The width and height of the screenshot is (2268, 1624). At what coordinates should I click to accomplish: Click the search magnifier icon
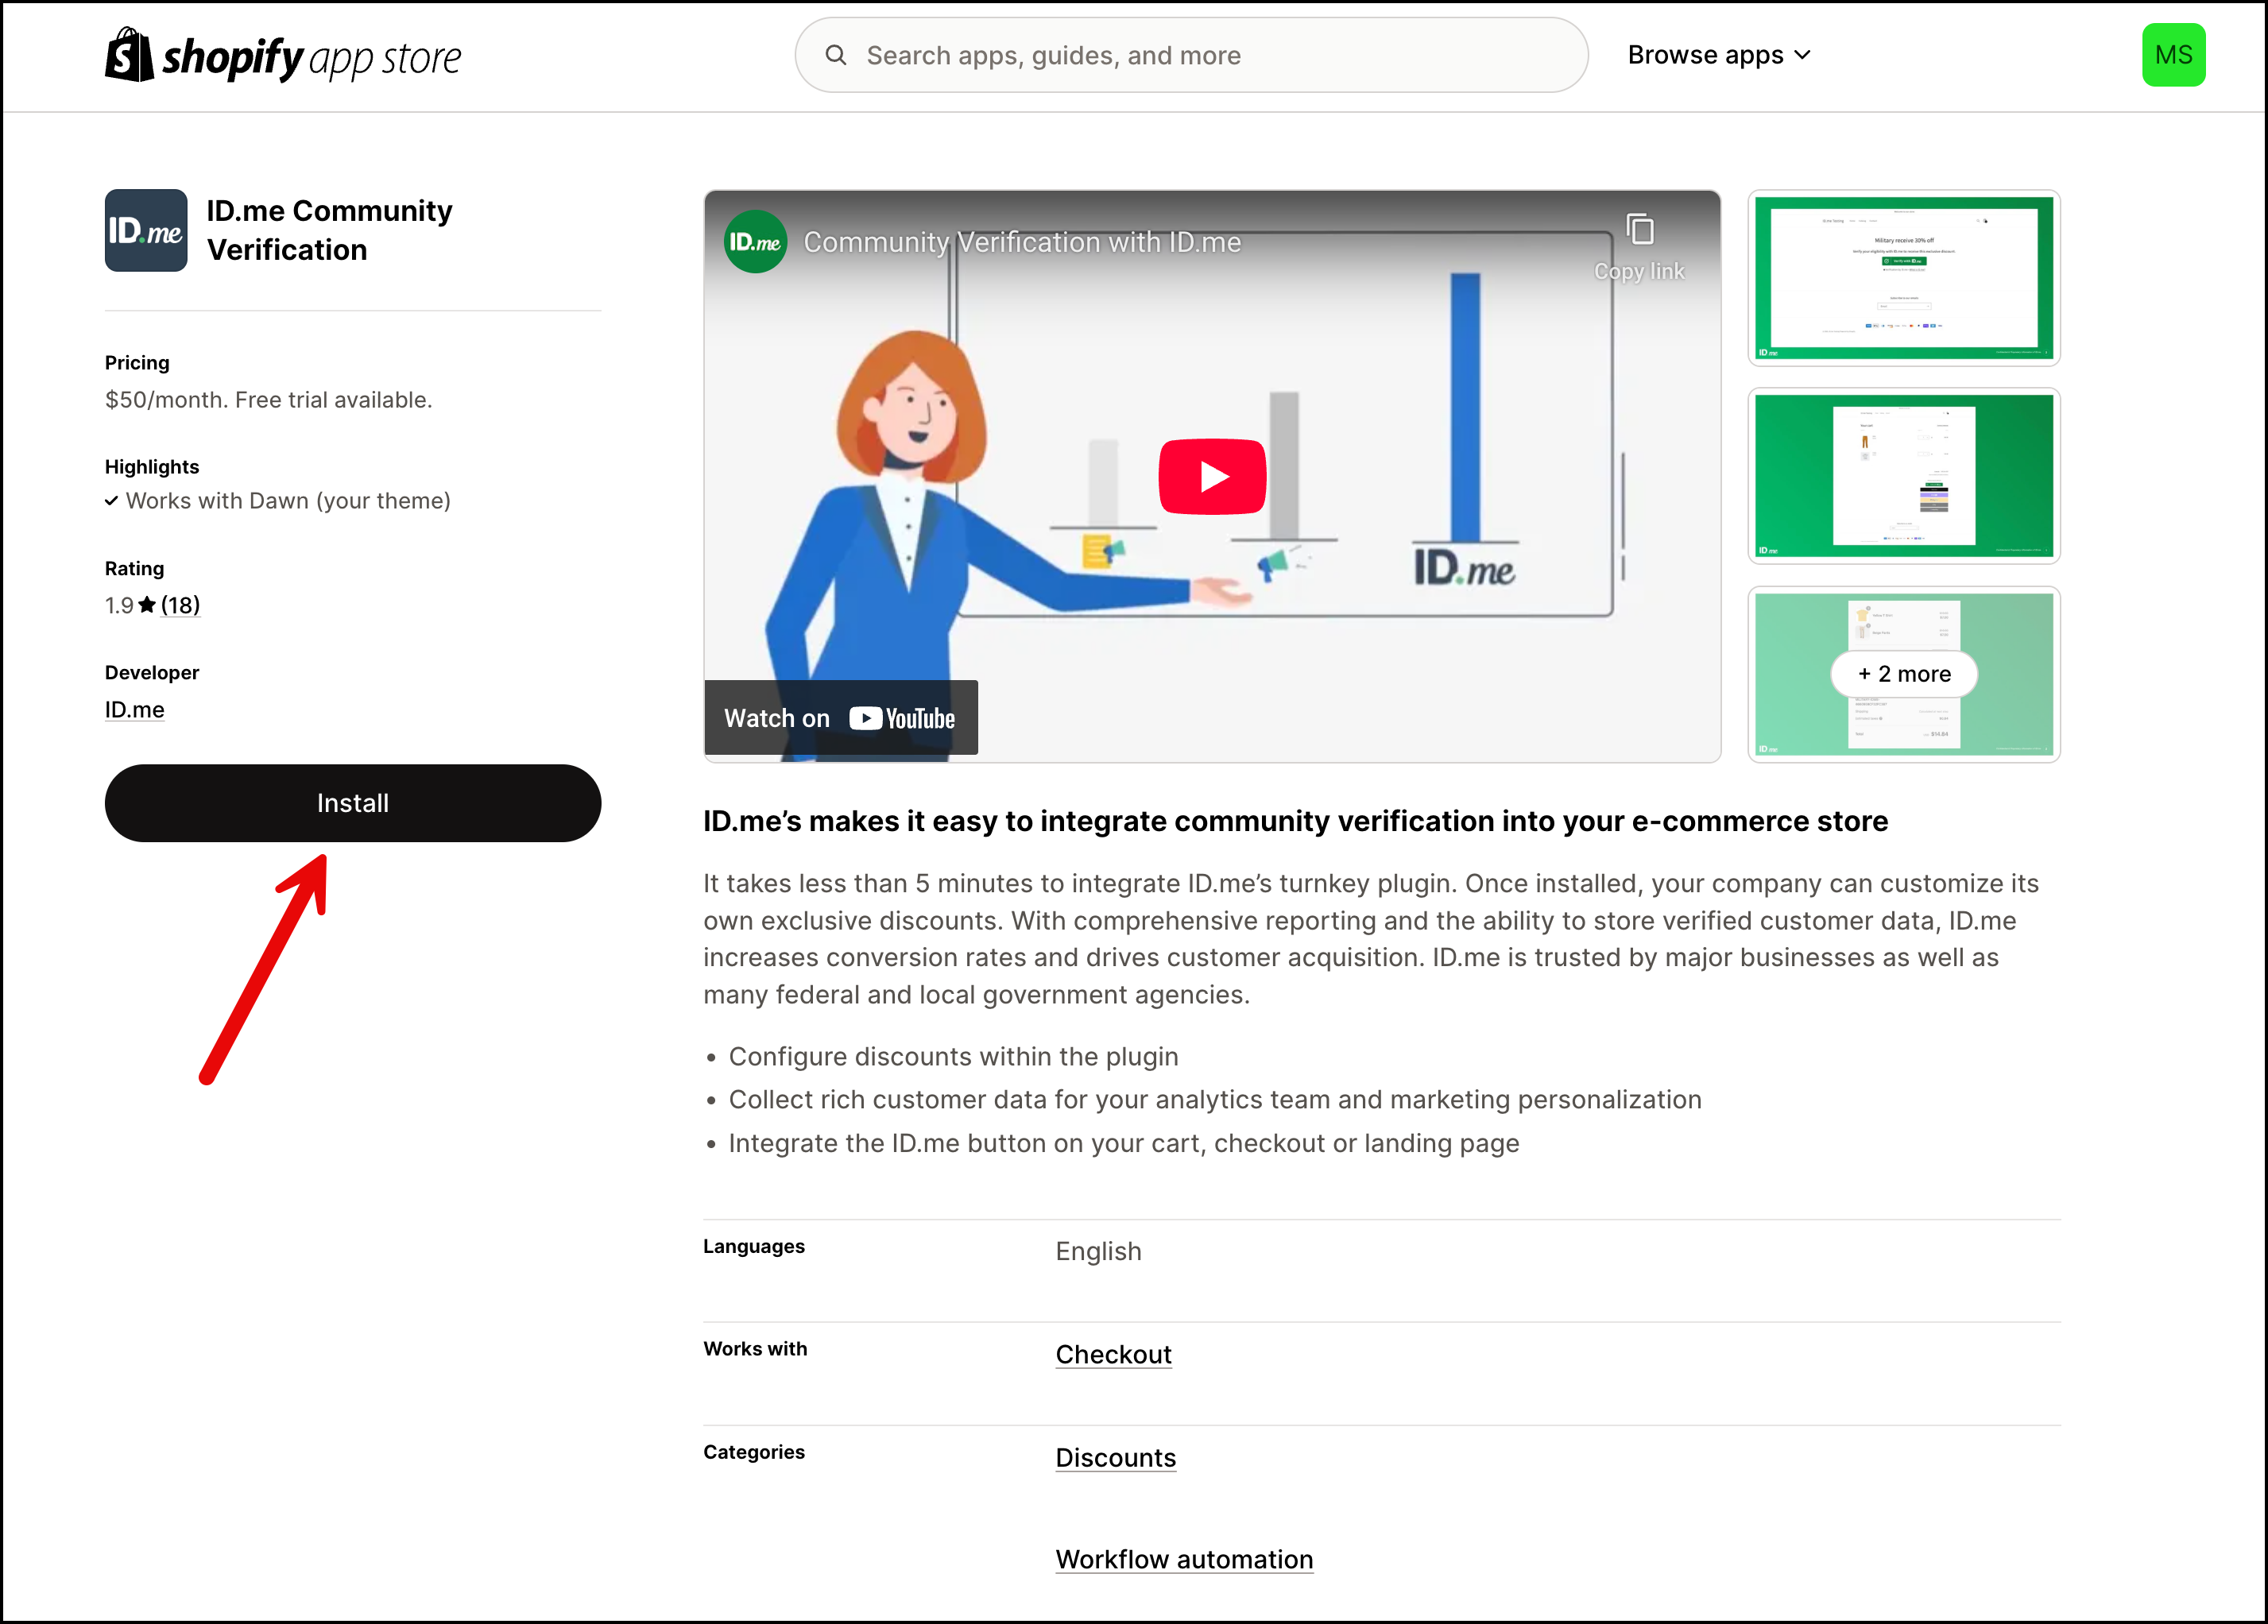click(836, 55)
